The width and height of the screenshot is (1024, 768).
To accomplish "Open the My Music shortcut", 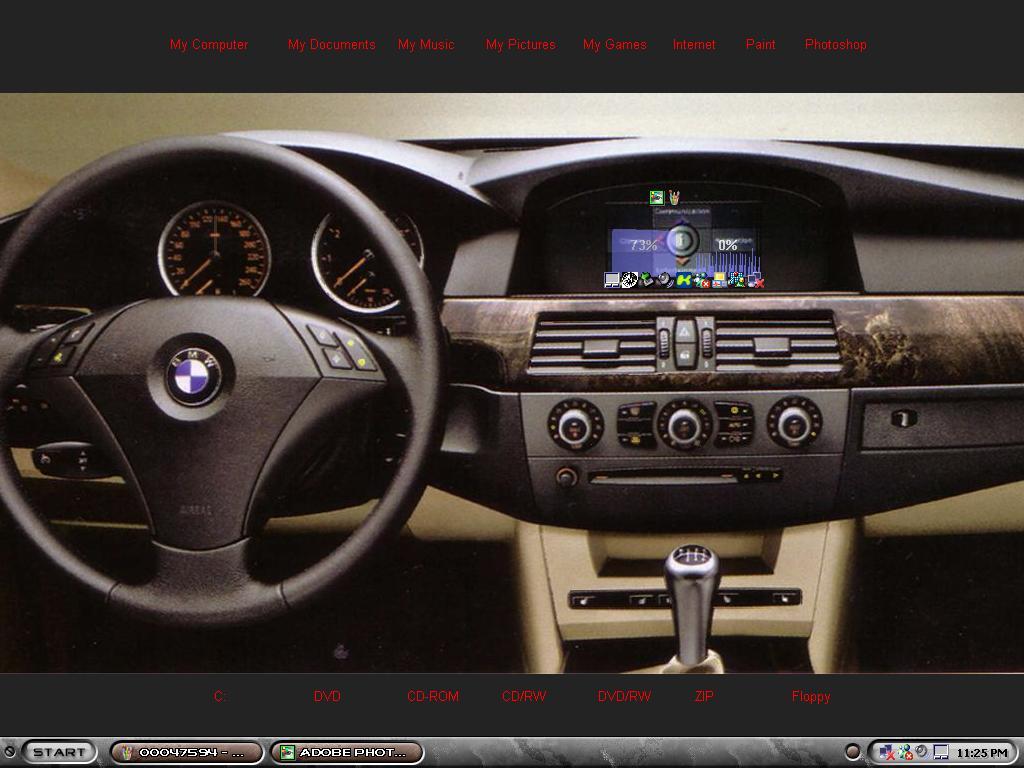I will coord(426,45).
